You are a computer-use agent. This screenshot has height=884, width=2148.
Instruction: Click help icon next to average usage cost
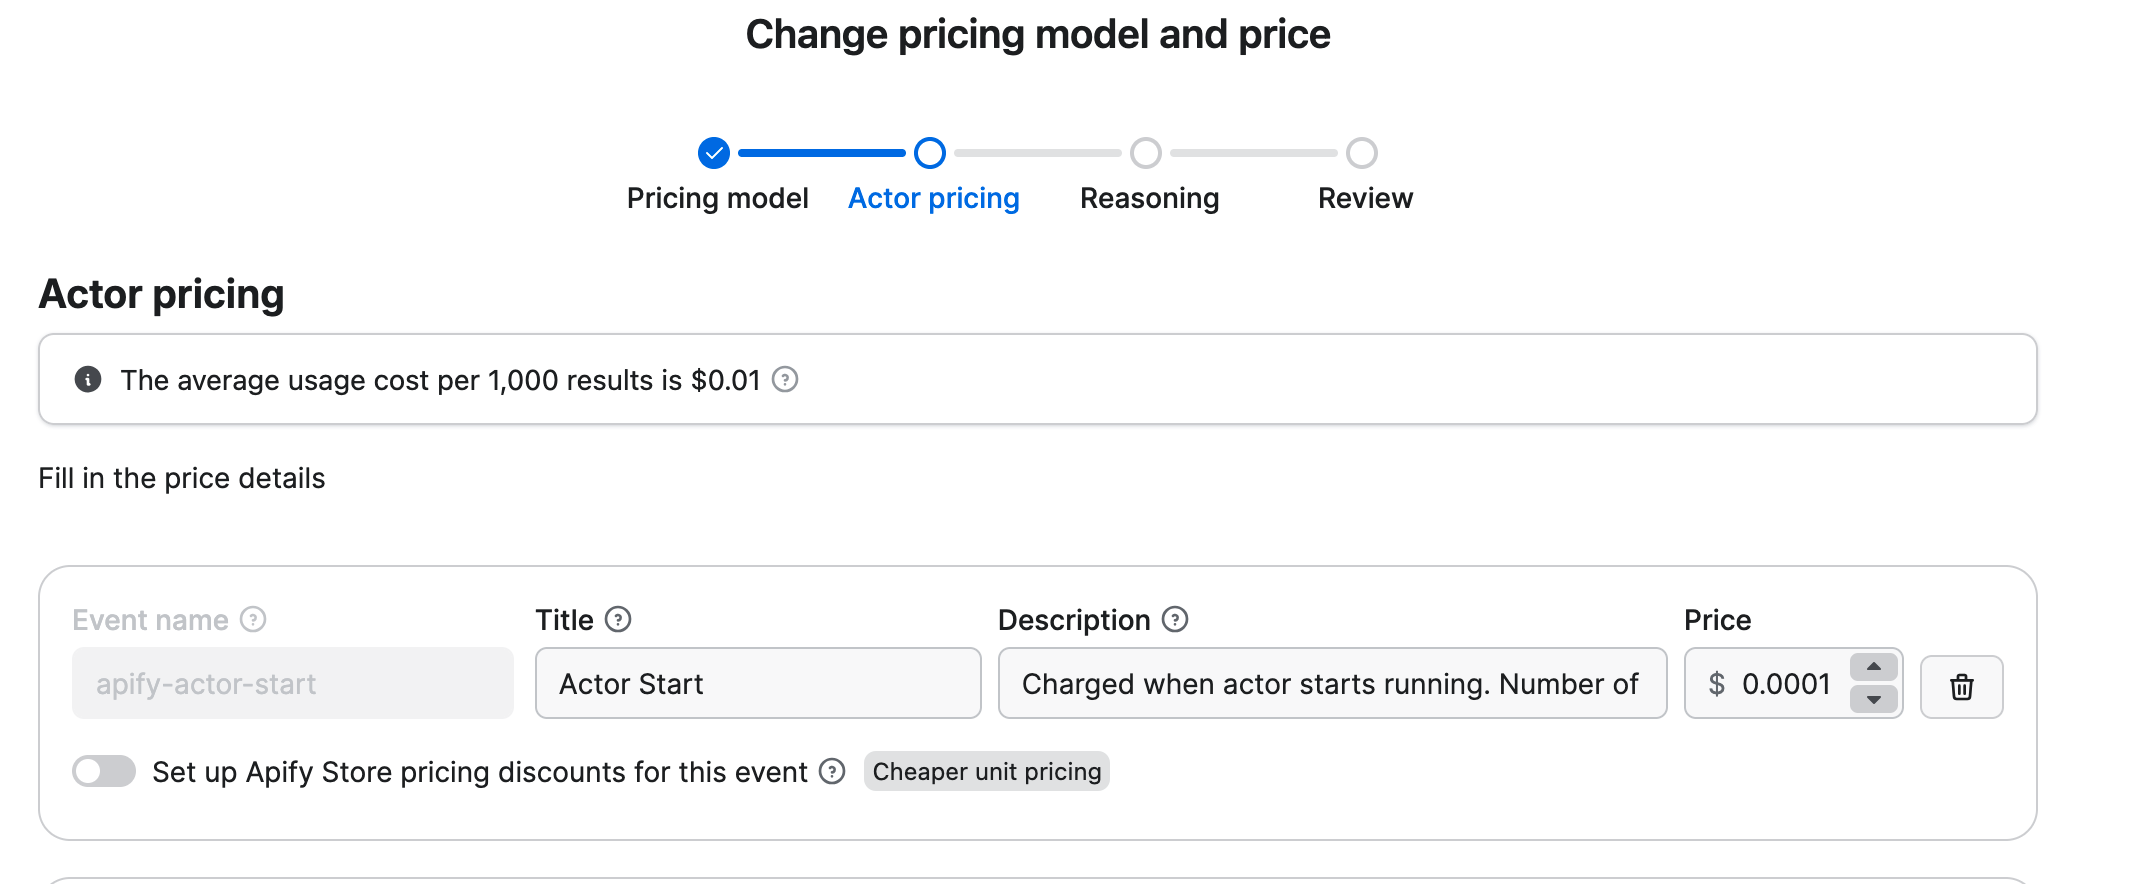click(x=785, y=380)
